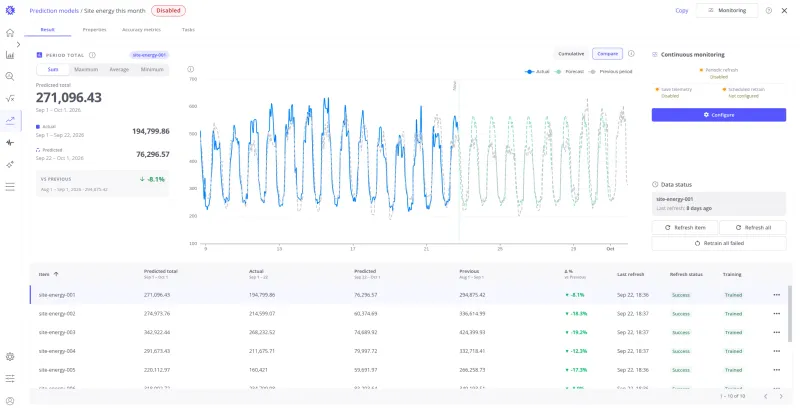Screen dimensions: 800x412
Task: Click the Refresh item button
Action: click(x=685, y=227)
